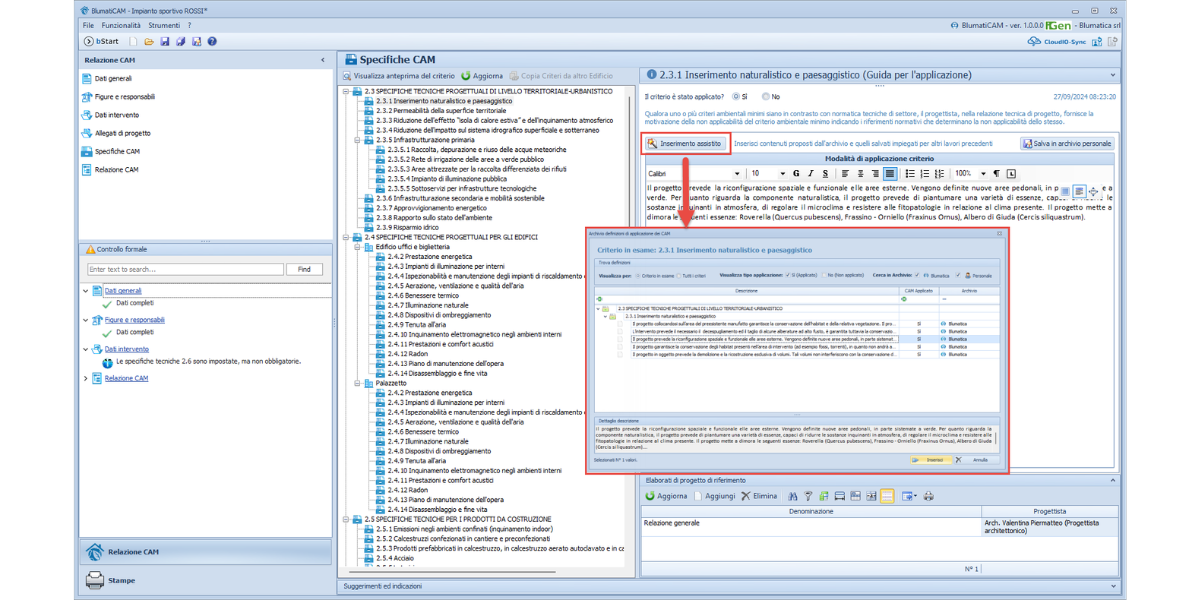Open the Strumenti menu
1200x600 pixels.
165,24
